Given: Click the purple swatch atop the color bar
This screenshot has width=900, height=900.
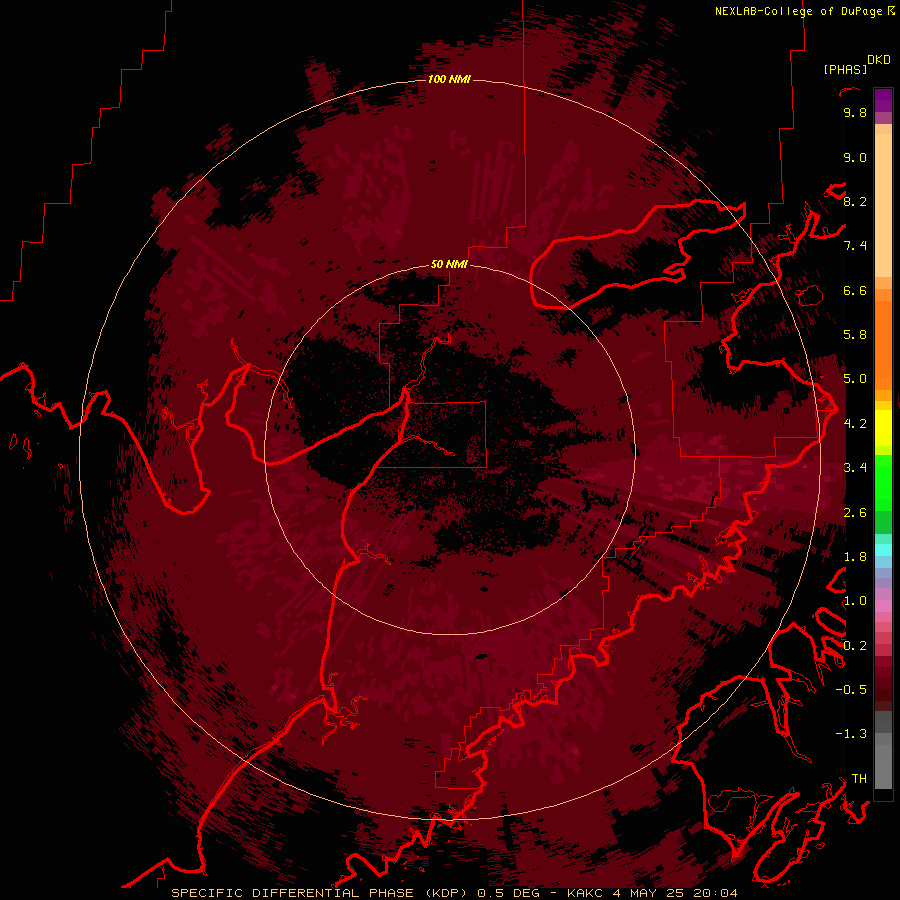Looking at the screenshot, I should click(883, 100).
